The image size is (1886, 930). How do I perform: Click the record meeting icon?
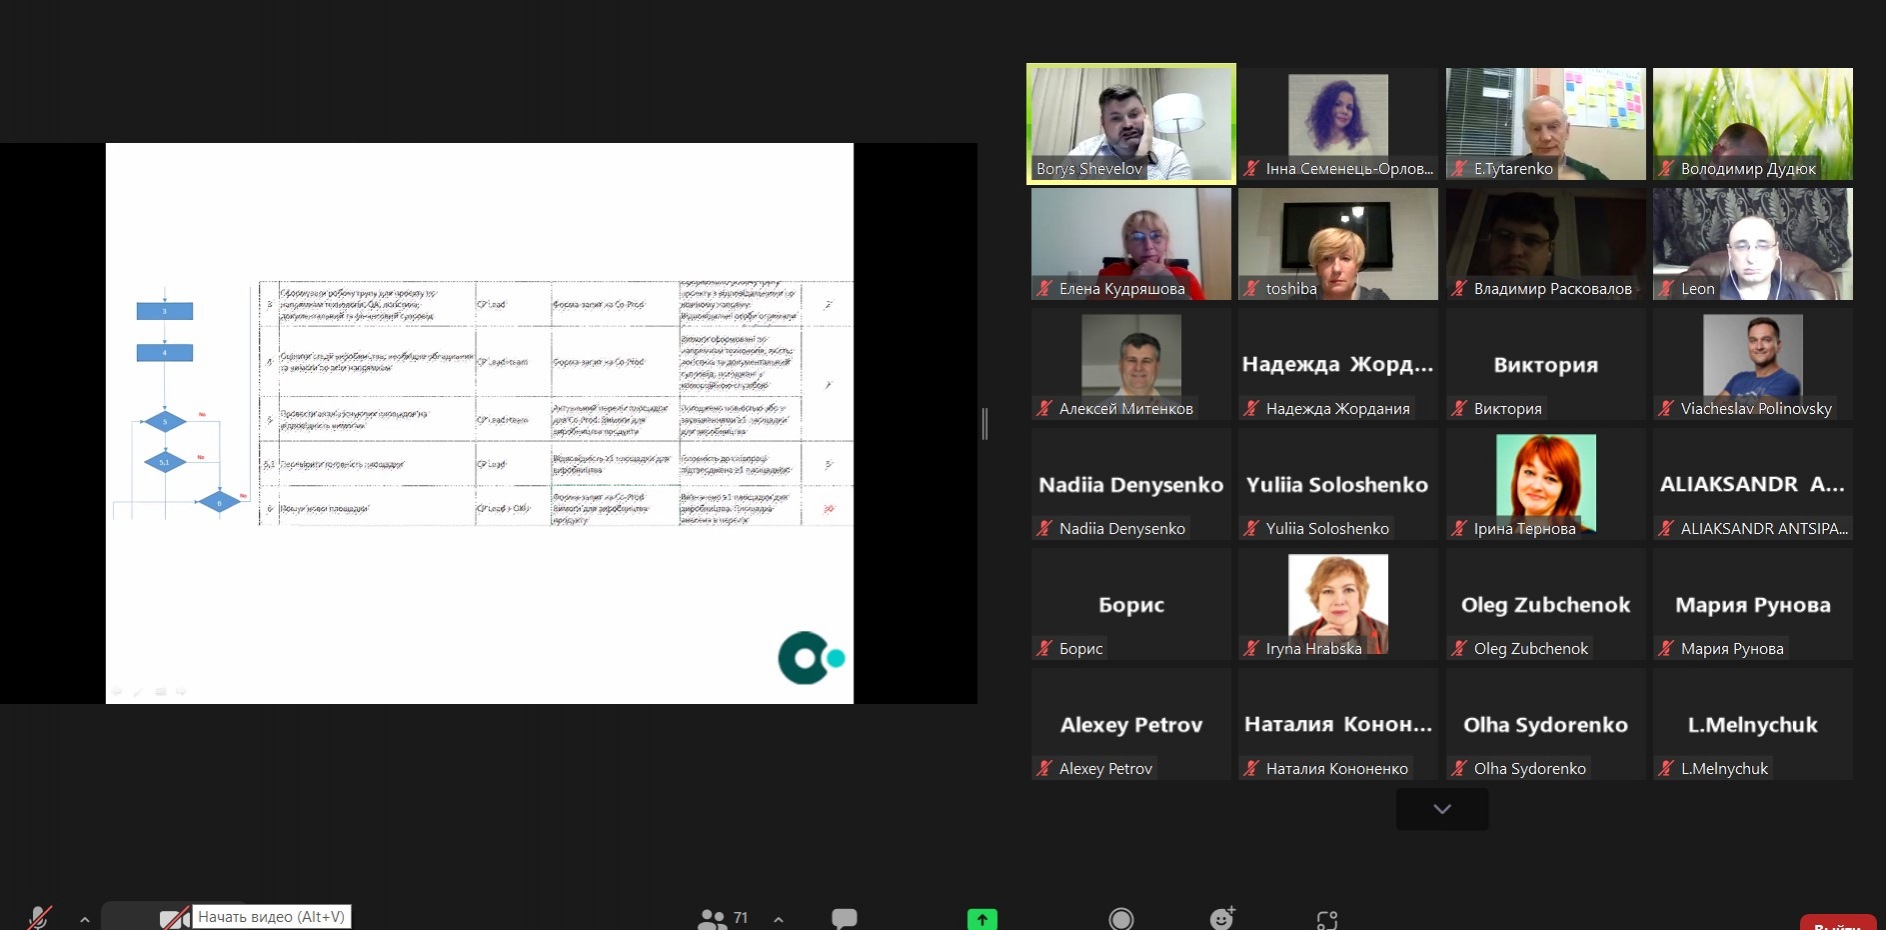pyautogui.click(x=1121, y=918)
